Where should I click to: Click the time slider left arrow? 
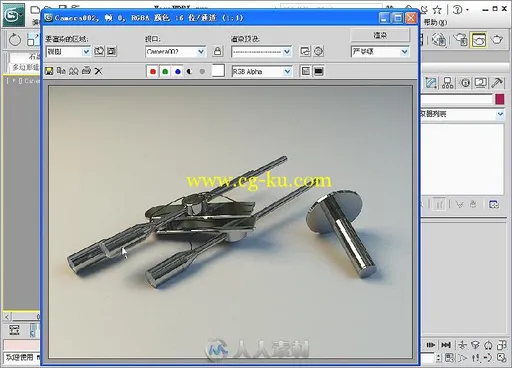tap(7, 316)
